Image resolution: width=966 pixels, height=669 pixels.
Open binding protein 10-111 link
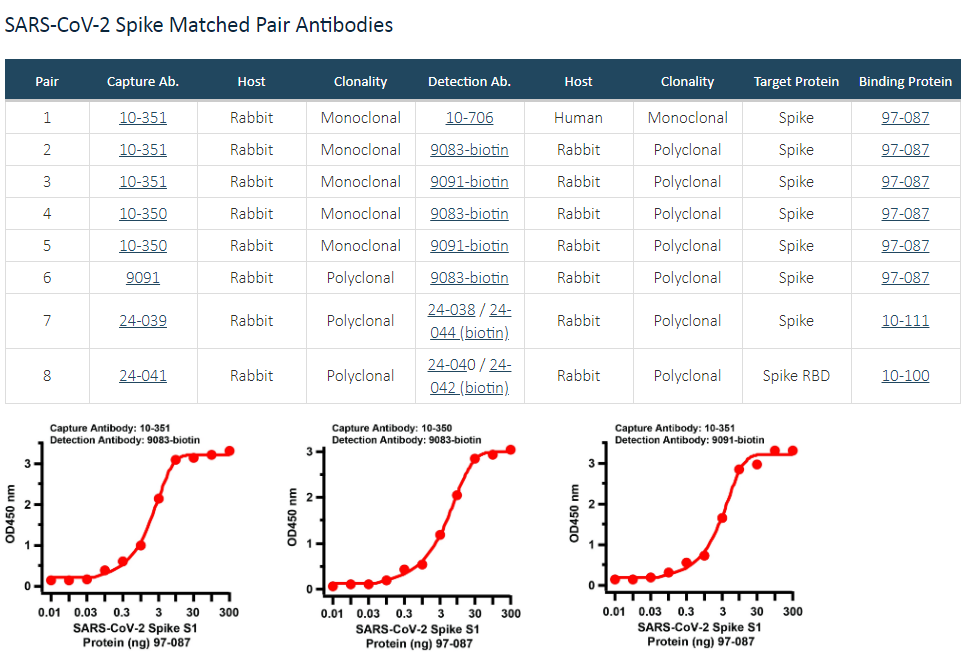(905, 321)
